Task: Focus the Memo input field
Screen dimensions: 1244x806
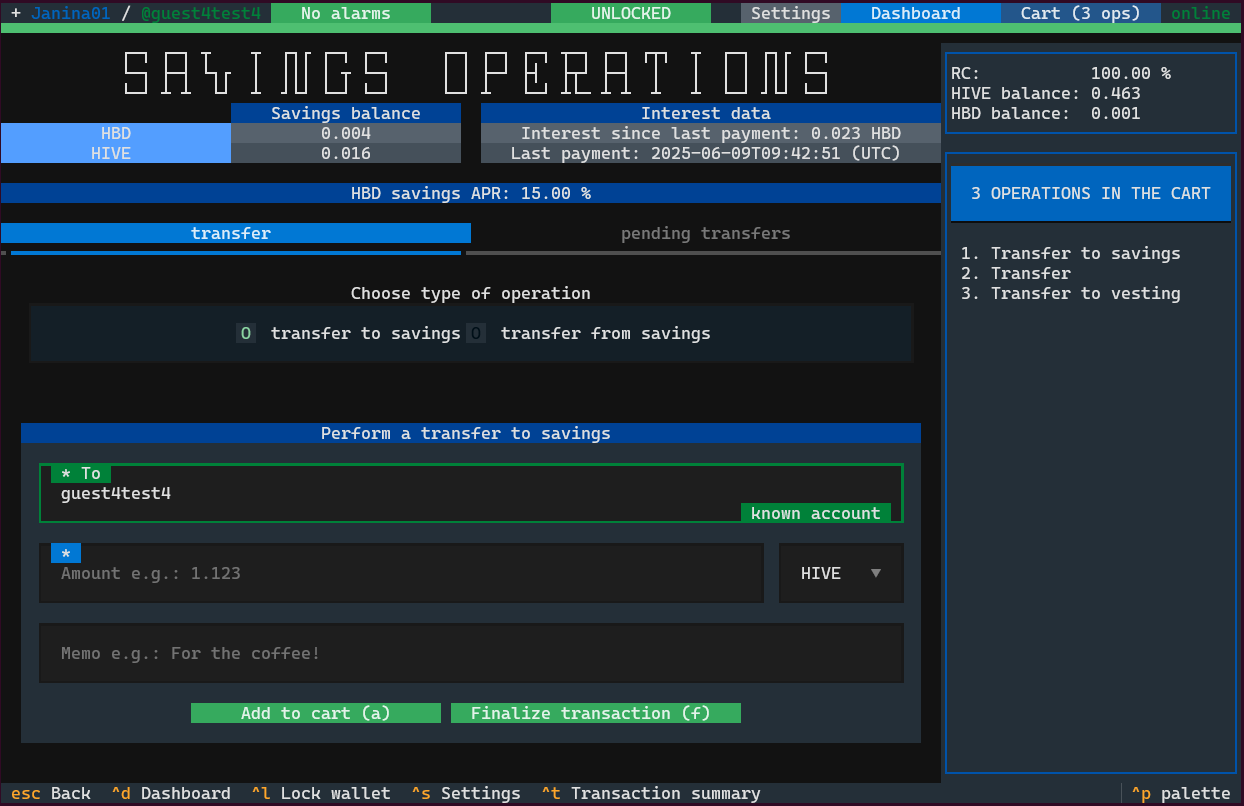Action: [471, 653]
